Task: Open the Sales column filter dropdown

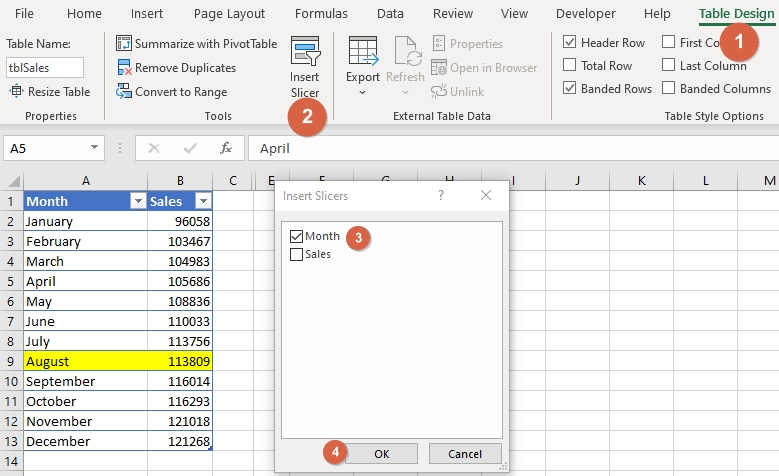Action: (x=203, y=201)
